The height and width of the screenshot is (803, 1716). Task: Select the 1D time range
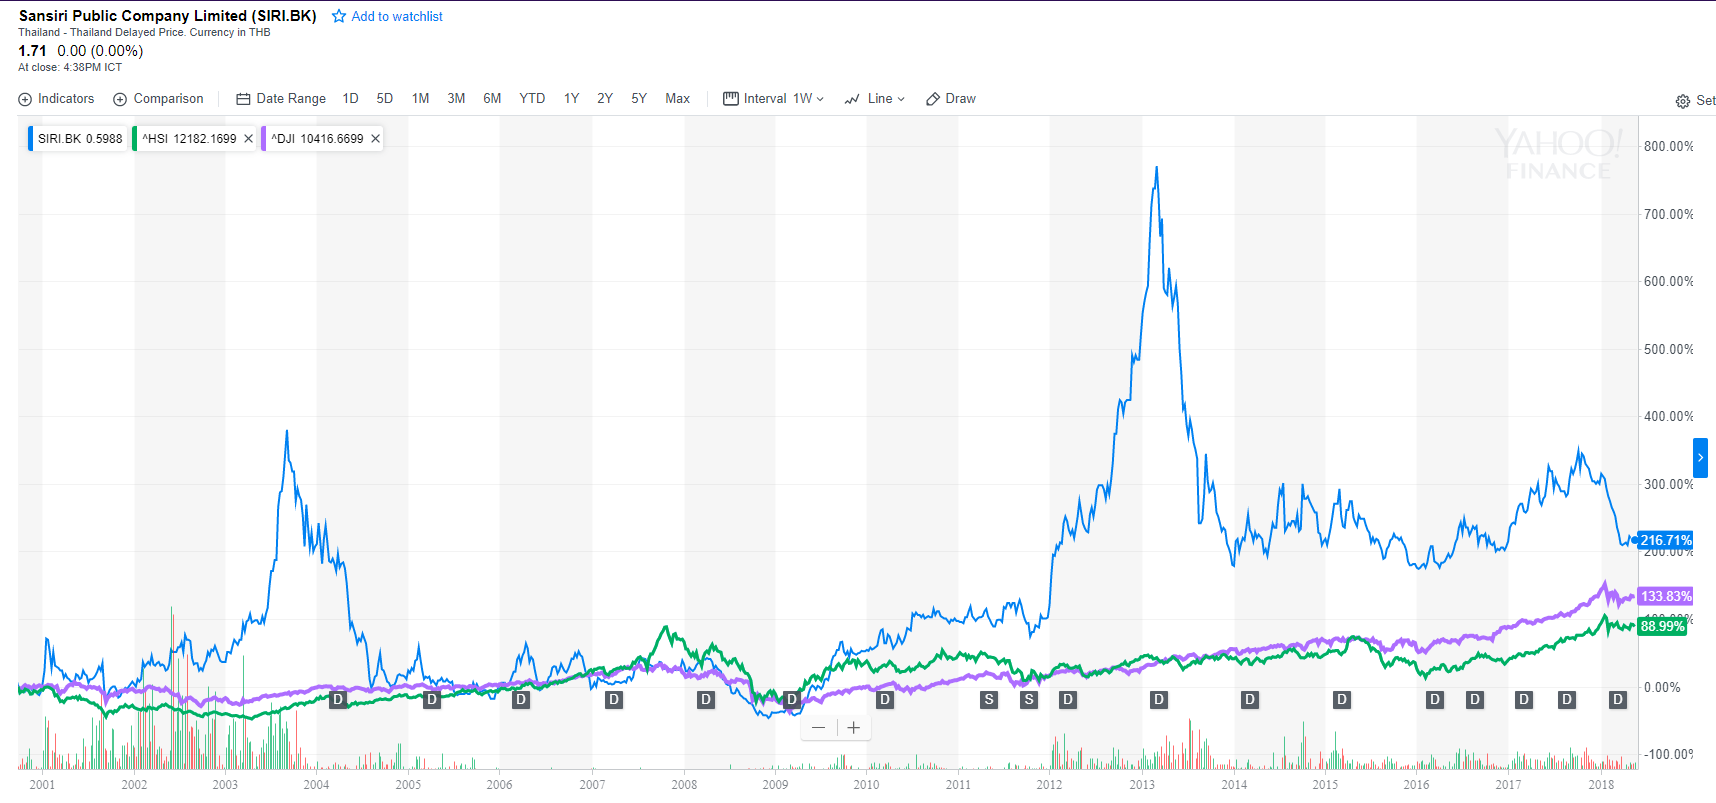click(350, 99)
